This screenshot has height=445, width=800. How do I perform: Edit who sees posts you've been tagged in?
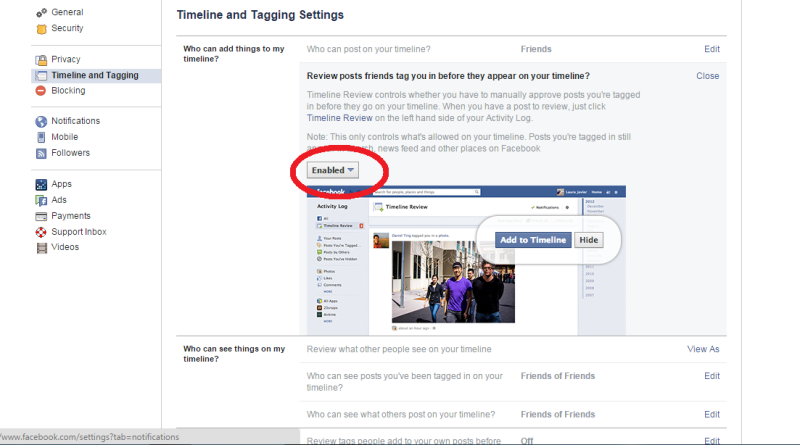712,376
